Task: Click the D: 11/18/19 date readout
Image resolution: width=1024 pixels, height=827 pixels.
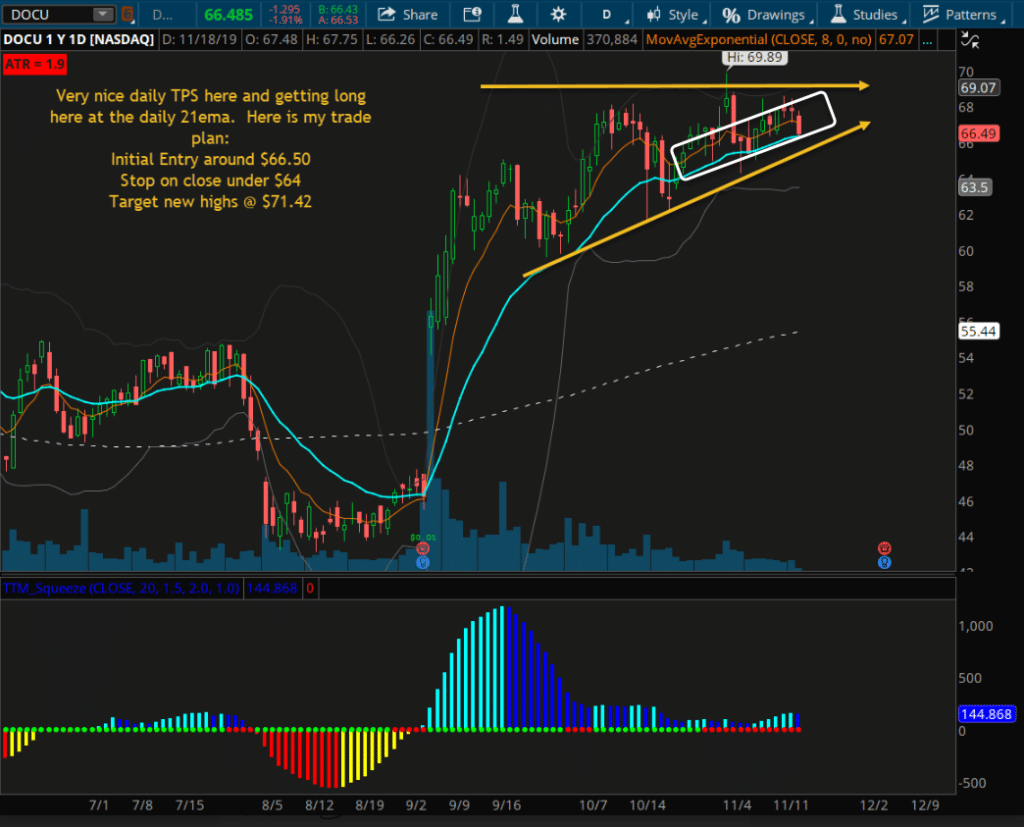Action: click(x=200, y=40)
